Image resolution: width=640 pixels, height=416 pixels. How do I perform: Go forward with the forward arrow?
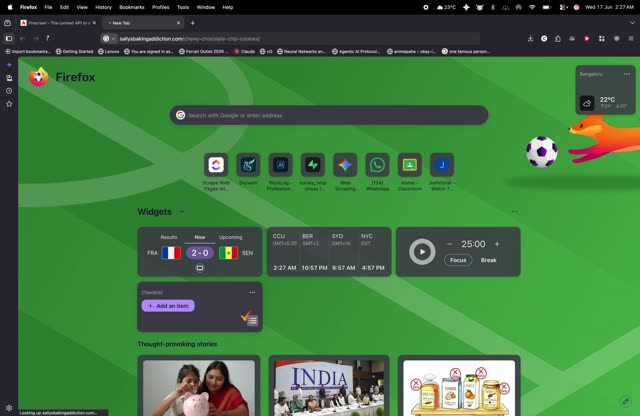tap(36, 38)
